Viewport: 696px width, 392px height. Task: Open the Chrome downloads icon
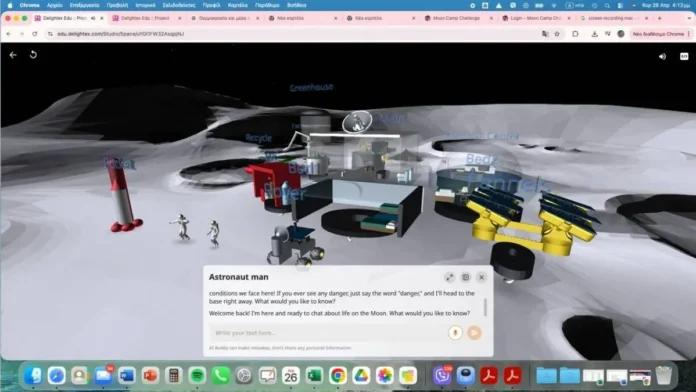point(594,34)
